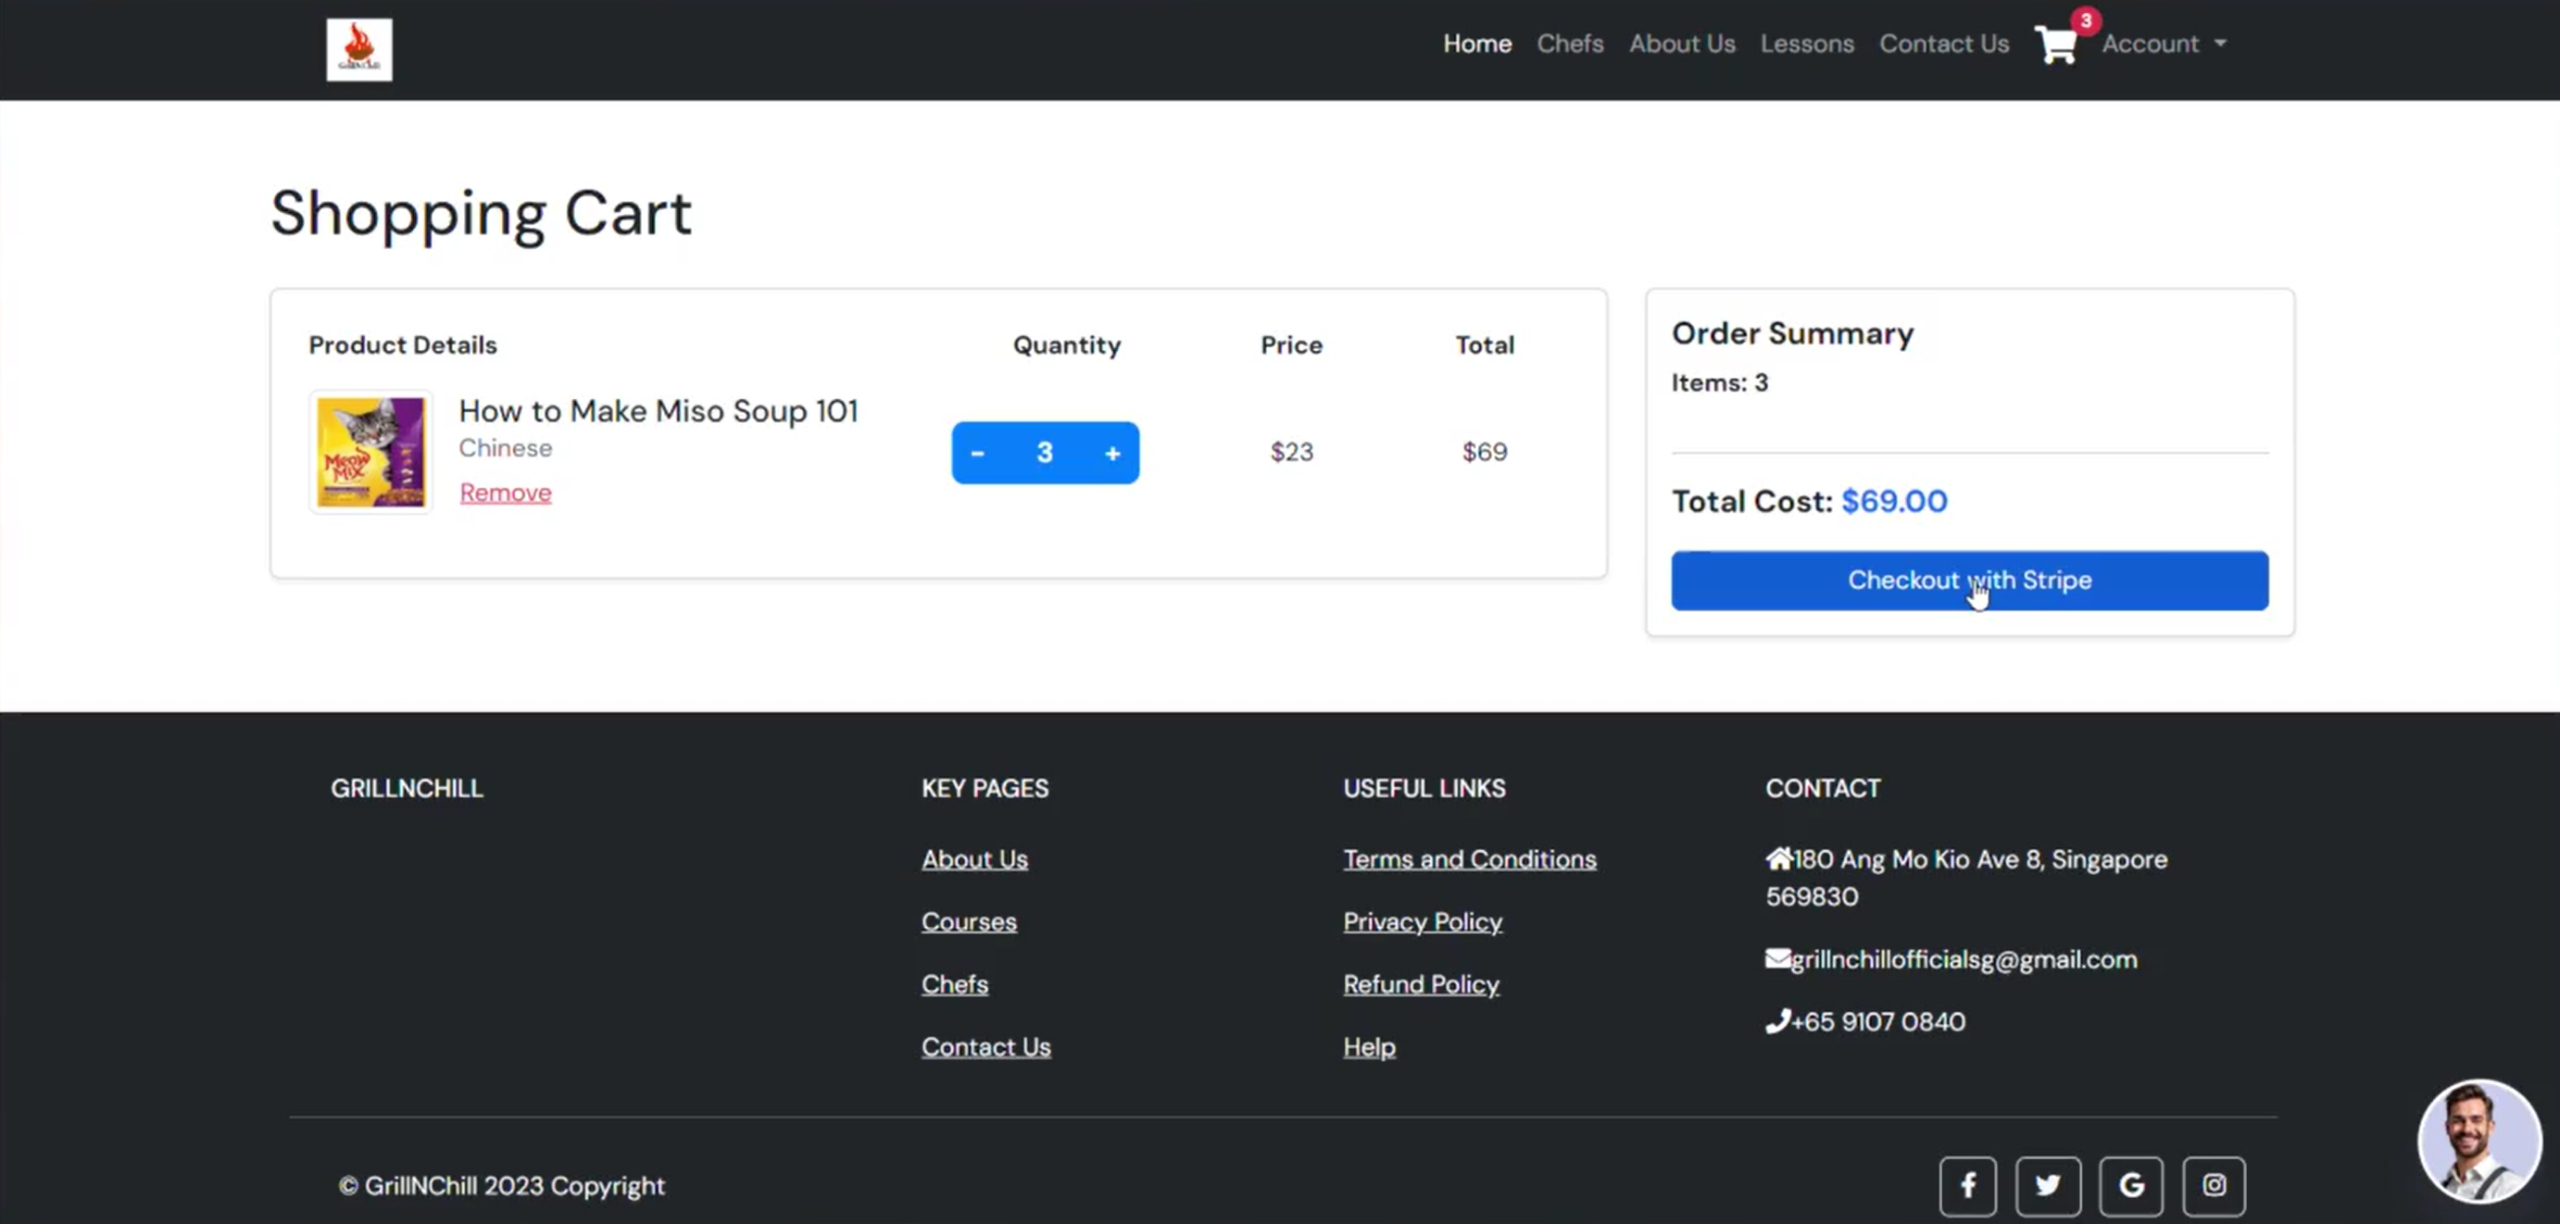Checkout with Stripe
2560x1224 pixels.
[1969, 580]
